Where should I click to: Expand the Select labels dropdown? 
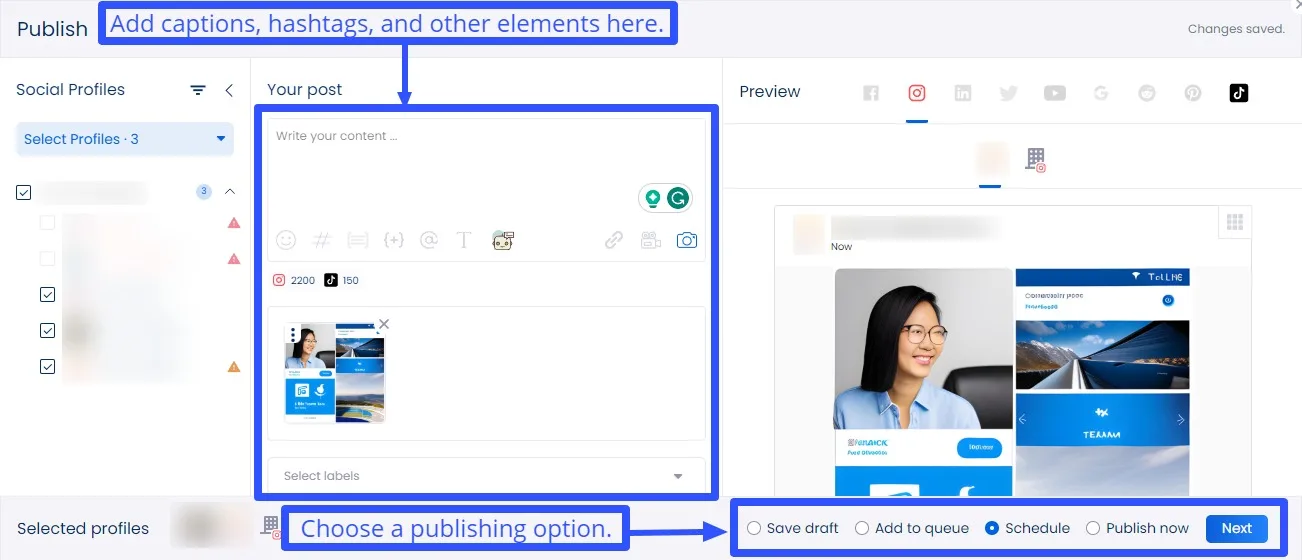[x=485, y=476]
